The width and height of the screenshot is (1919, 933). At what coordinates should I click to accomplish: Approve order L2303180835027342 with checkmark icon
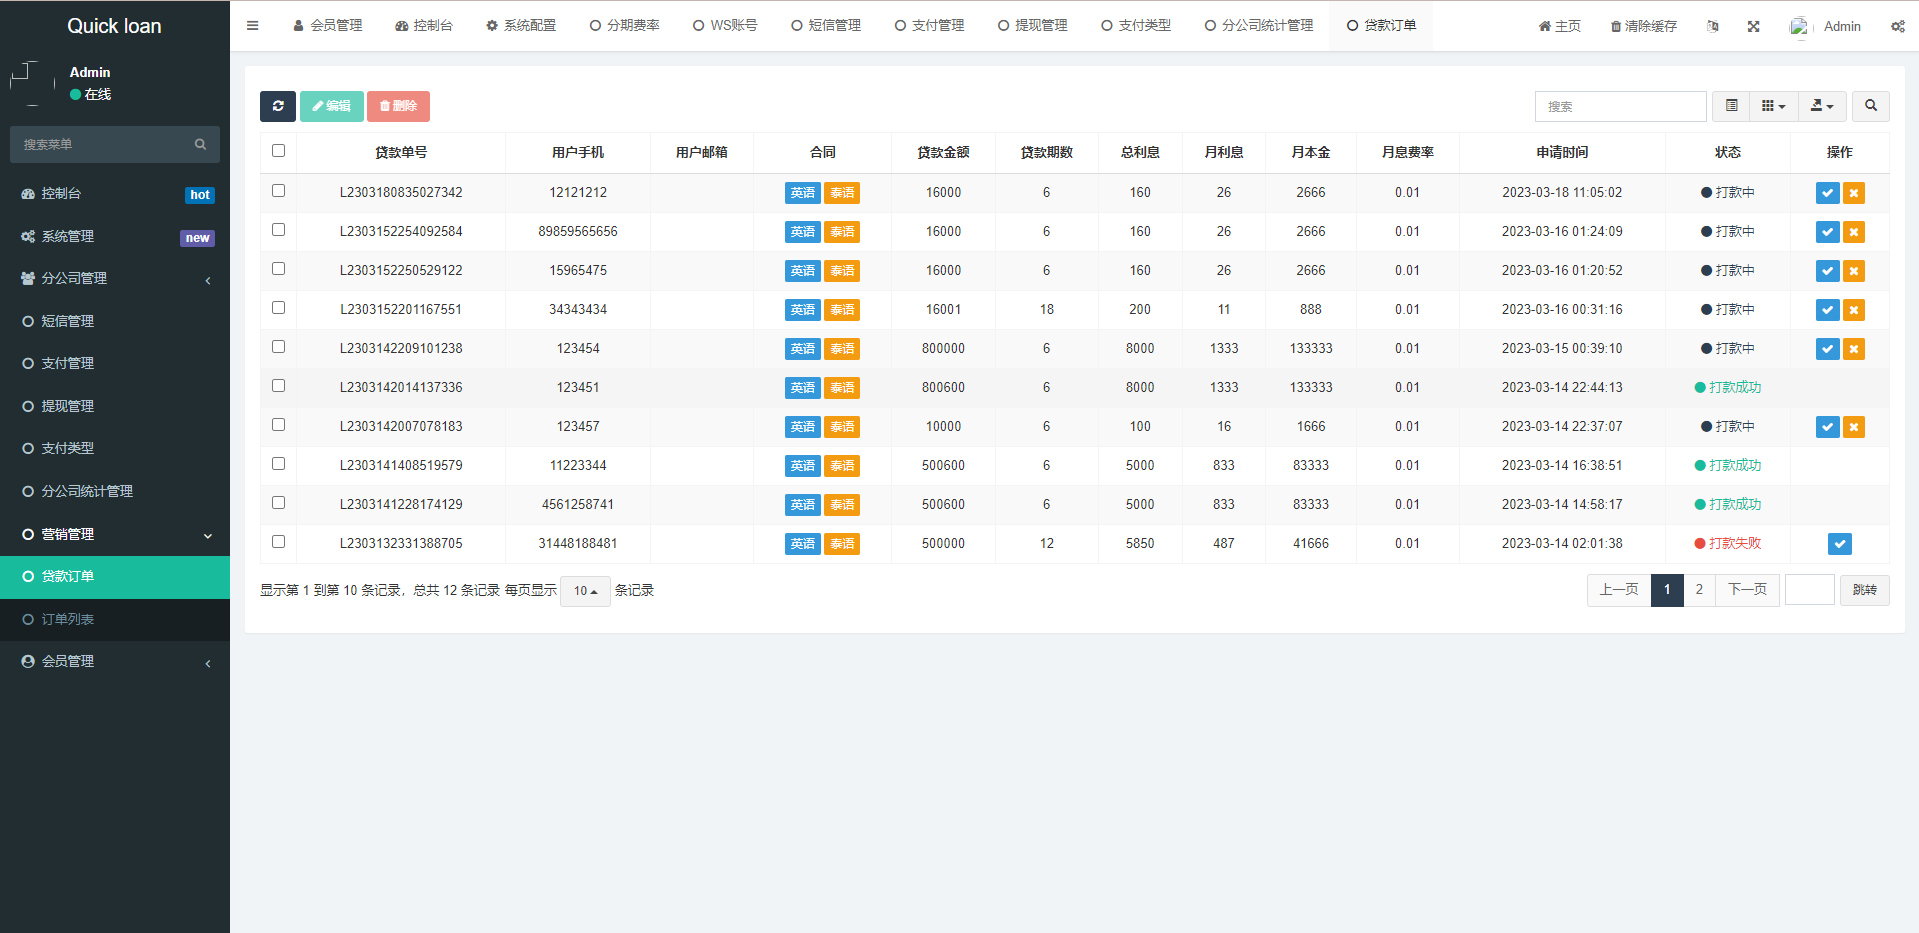point(1827,193)
